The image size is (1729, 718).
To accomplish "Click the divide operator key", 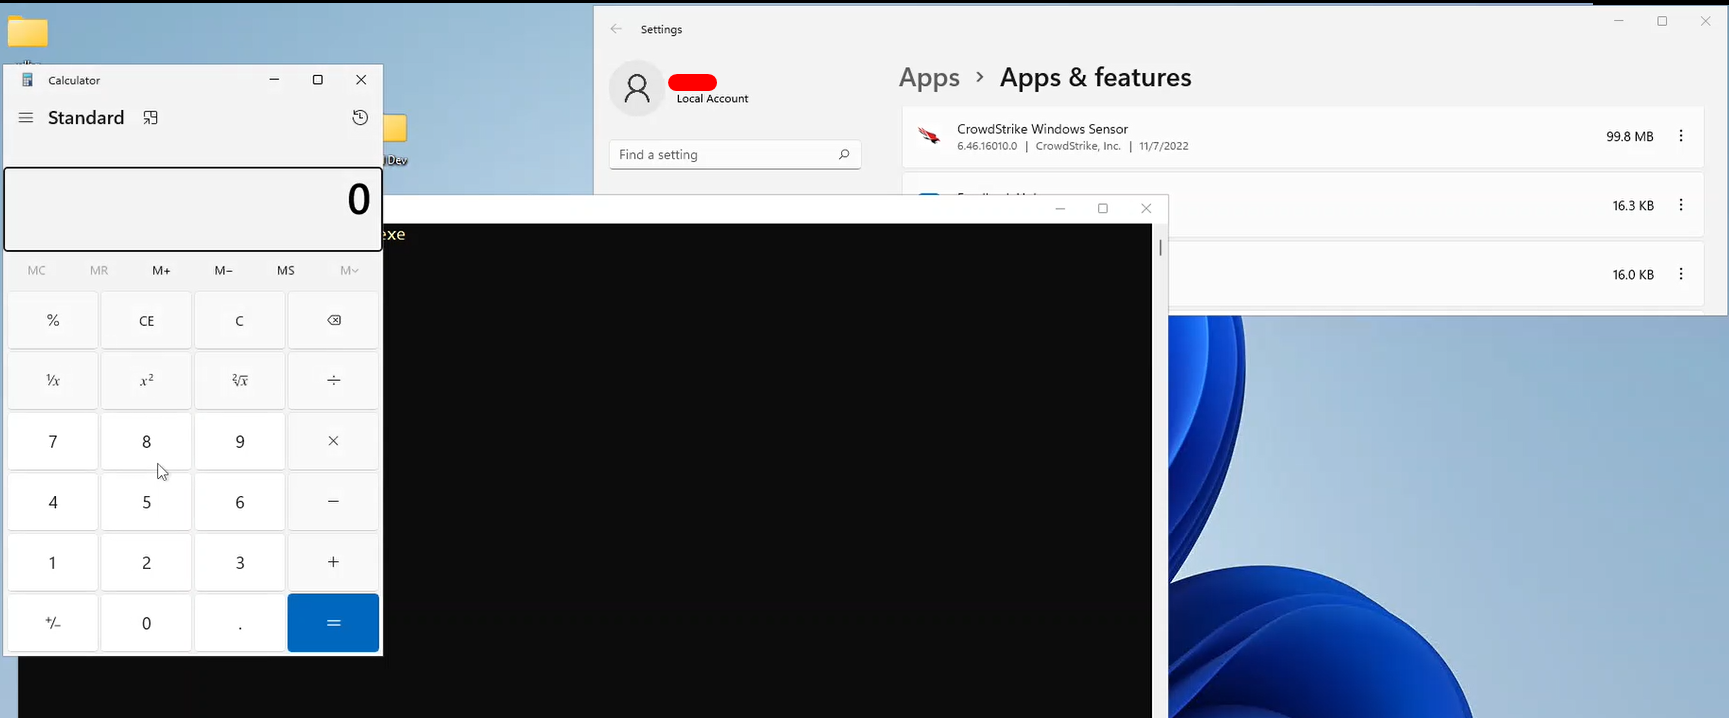I will click(x=333, y=380).
